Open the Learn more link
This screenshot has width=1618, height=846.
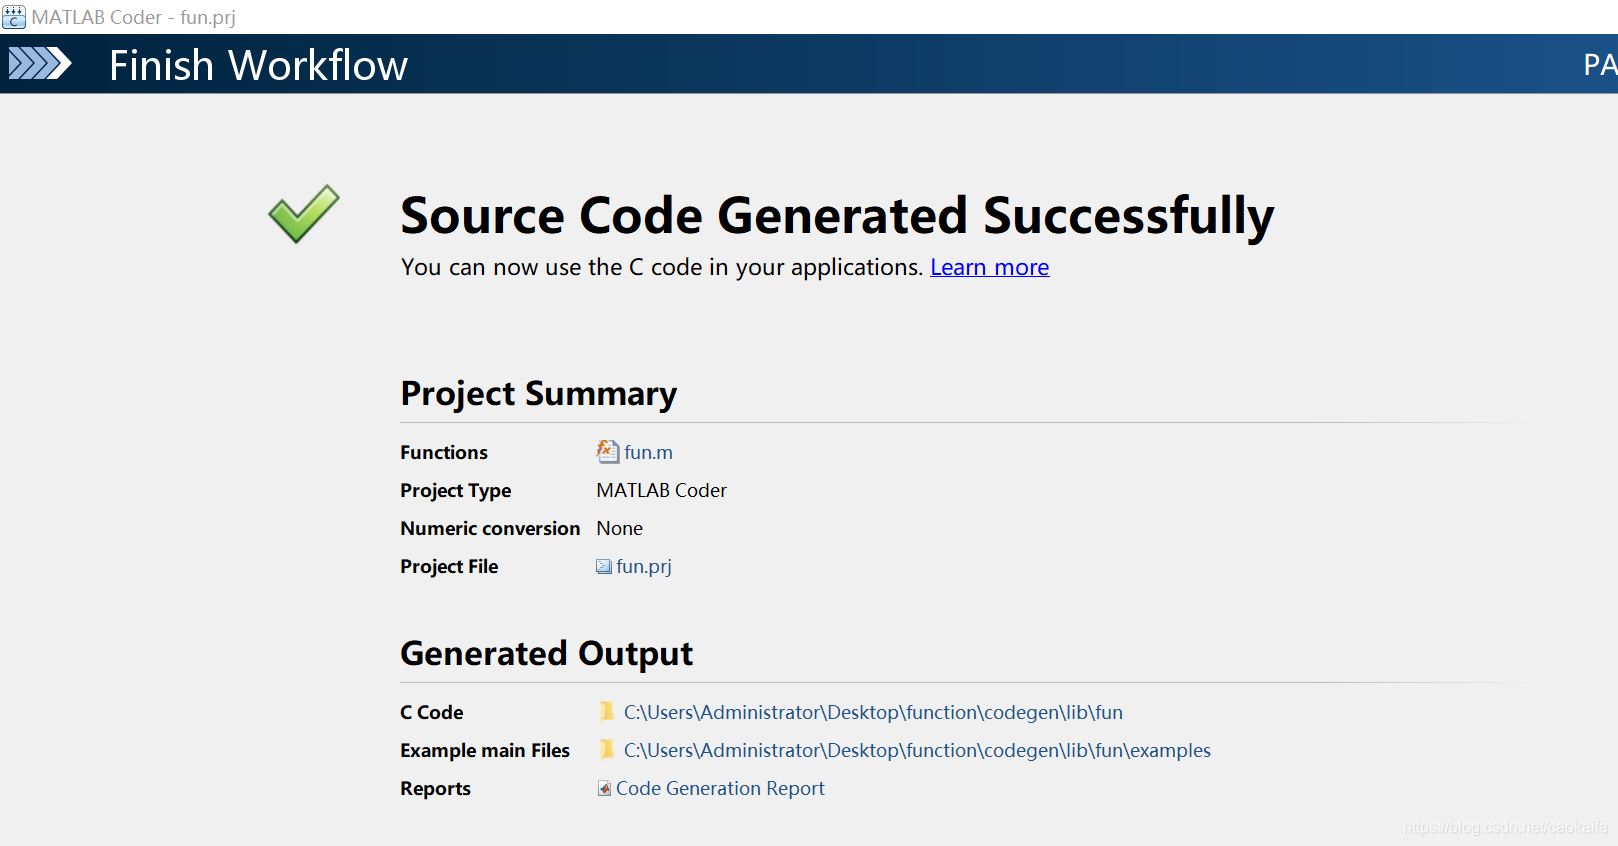click(989, 267)
